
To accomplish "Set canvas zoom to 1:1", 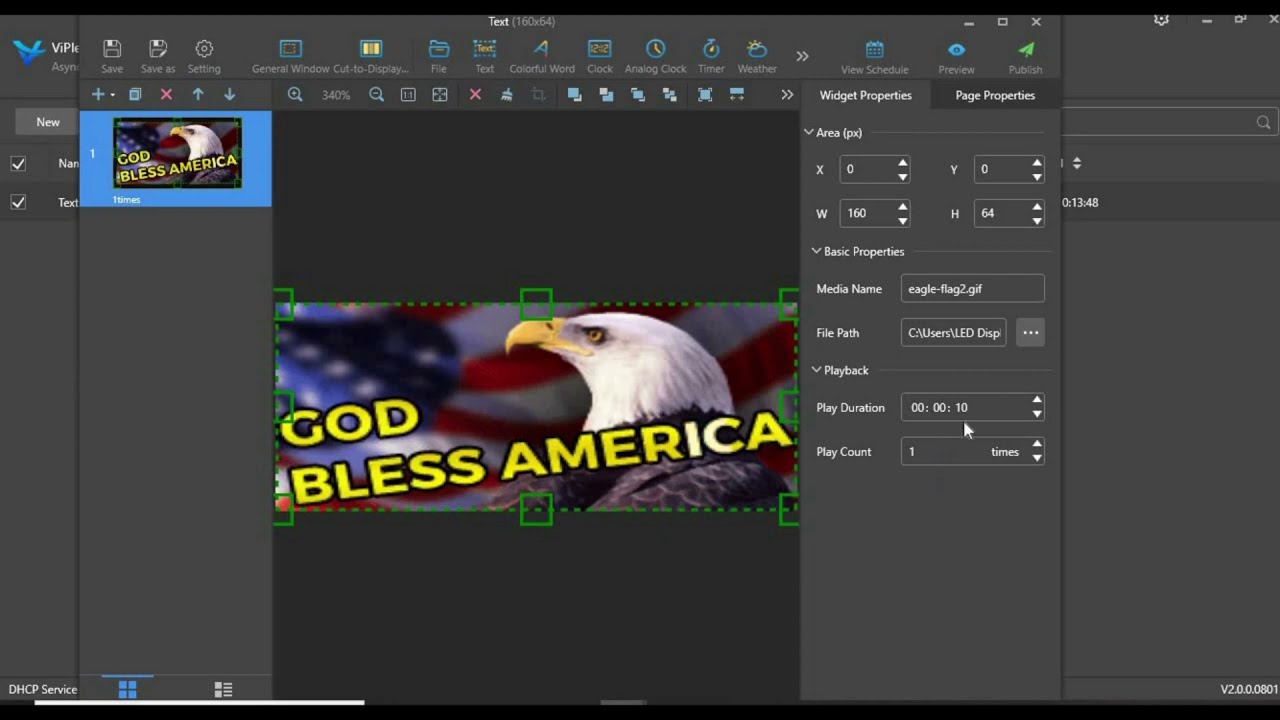I will tap(408, 94).
